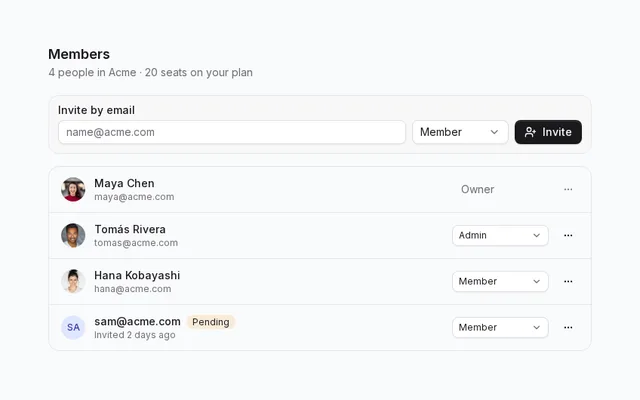Screen dimensions: 640x400
Task: Open more options for Hana Kobayashi
Action: [568, 282]
